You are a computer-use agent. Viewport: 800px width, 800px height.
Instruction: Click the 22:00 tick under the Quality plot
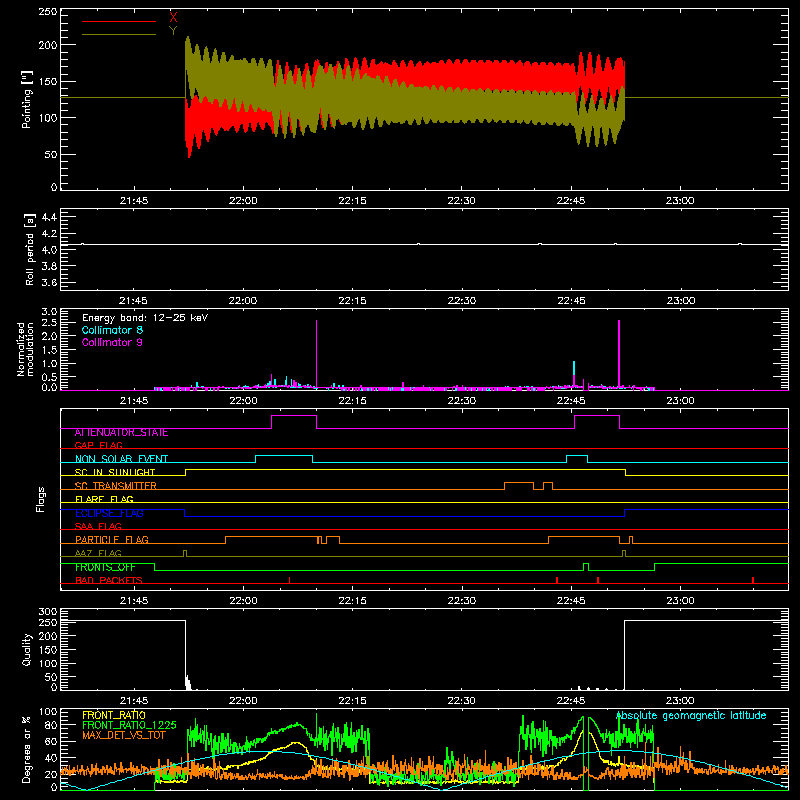coord(243,701)
